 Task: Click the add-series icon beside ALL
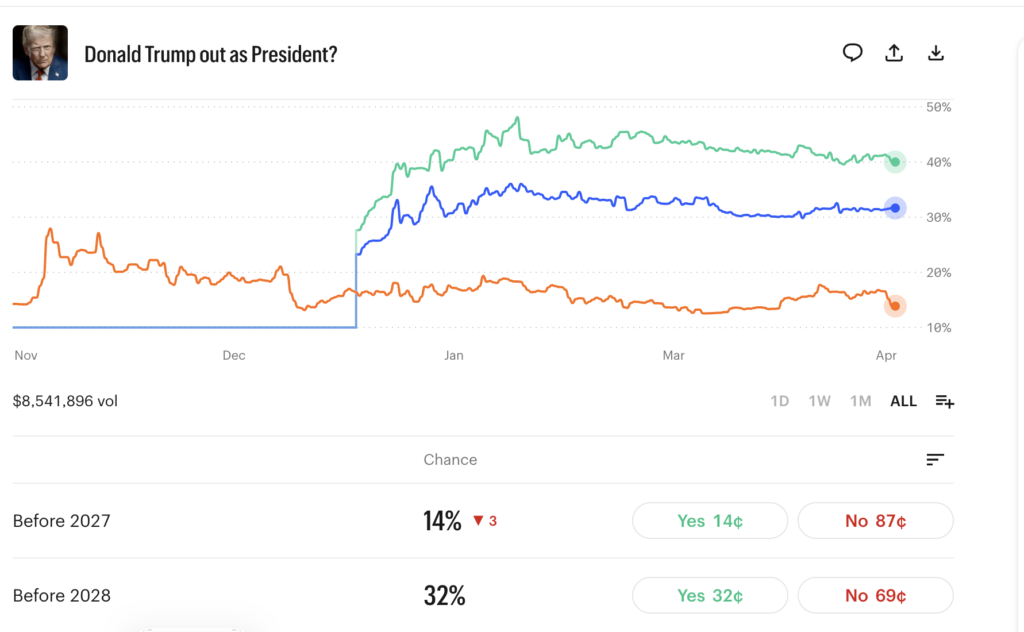point(944,401)
